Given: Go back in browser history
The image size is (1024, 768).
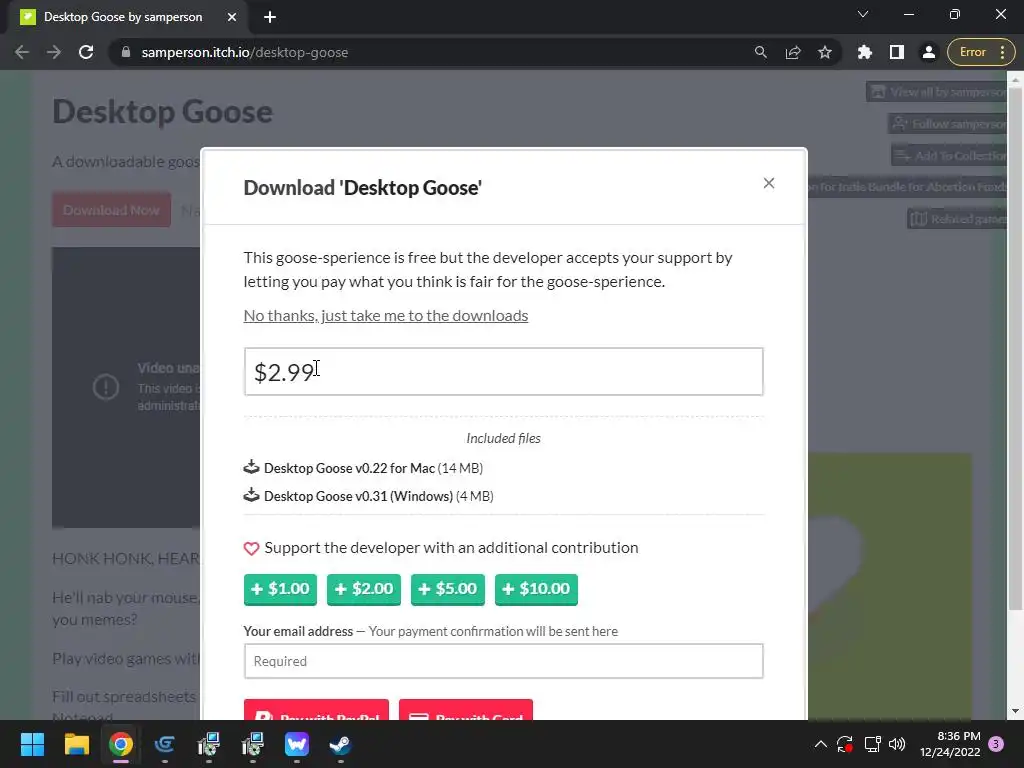Looking at the screenshot, I should pos(22,52).
